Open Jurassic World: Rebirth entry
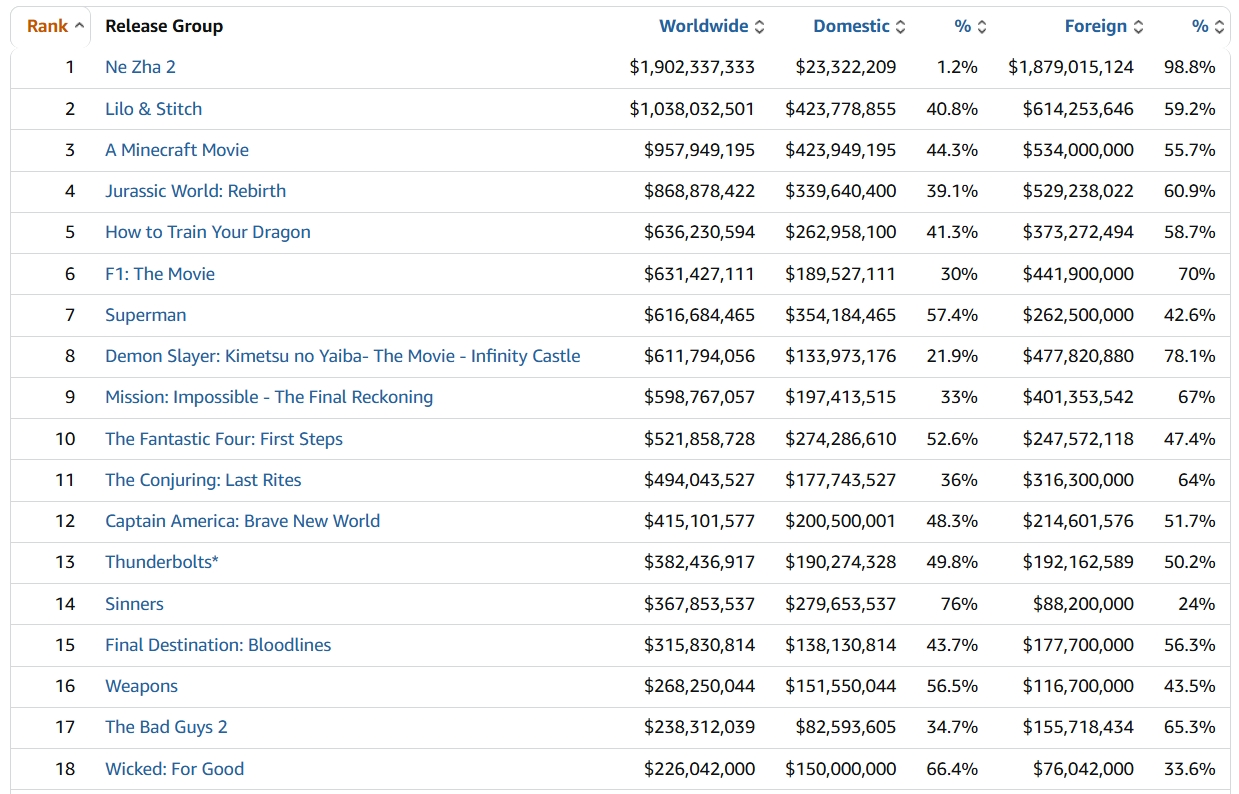Screen dimensions: 1239x794 [195, 191]
